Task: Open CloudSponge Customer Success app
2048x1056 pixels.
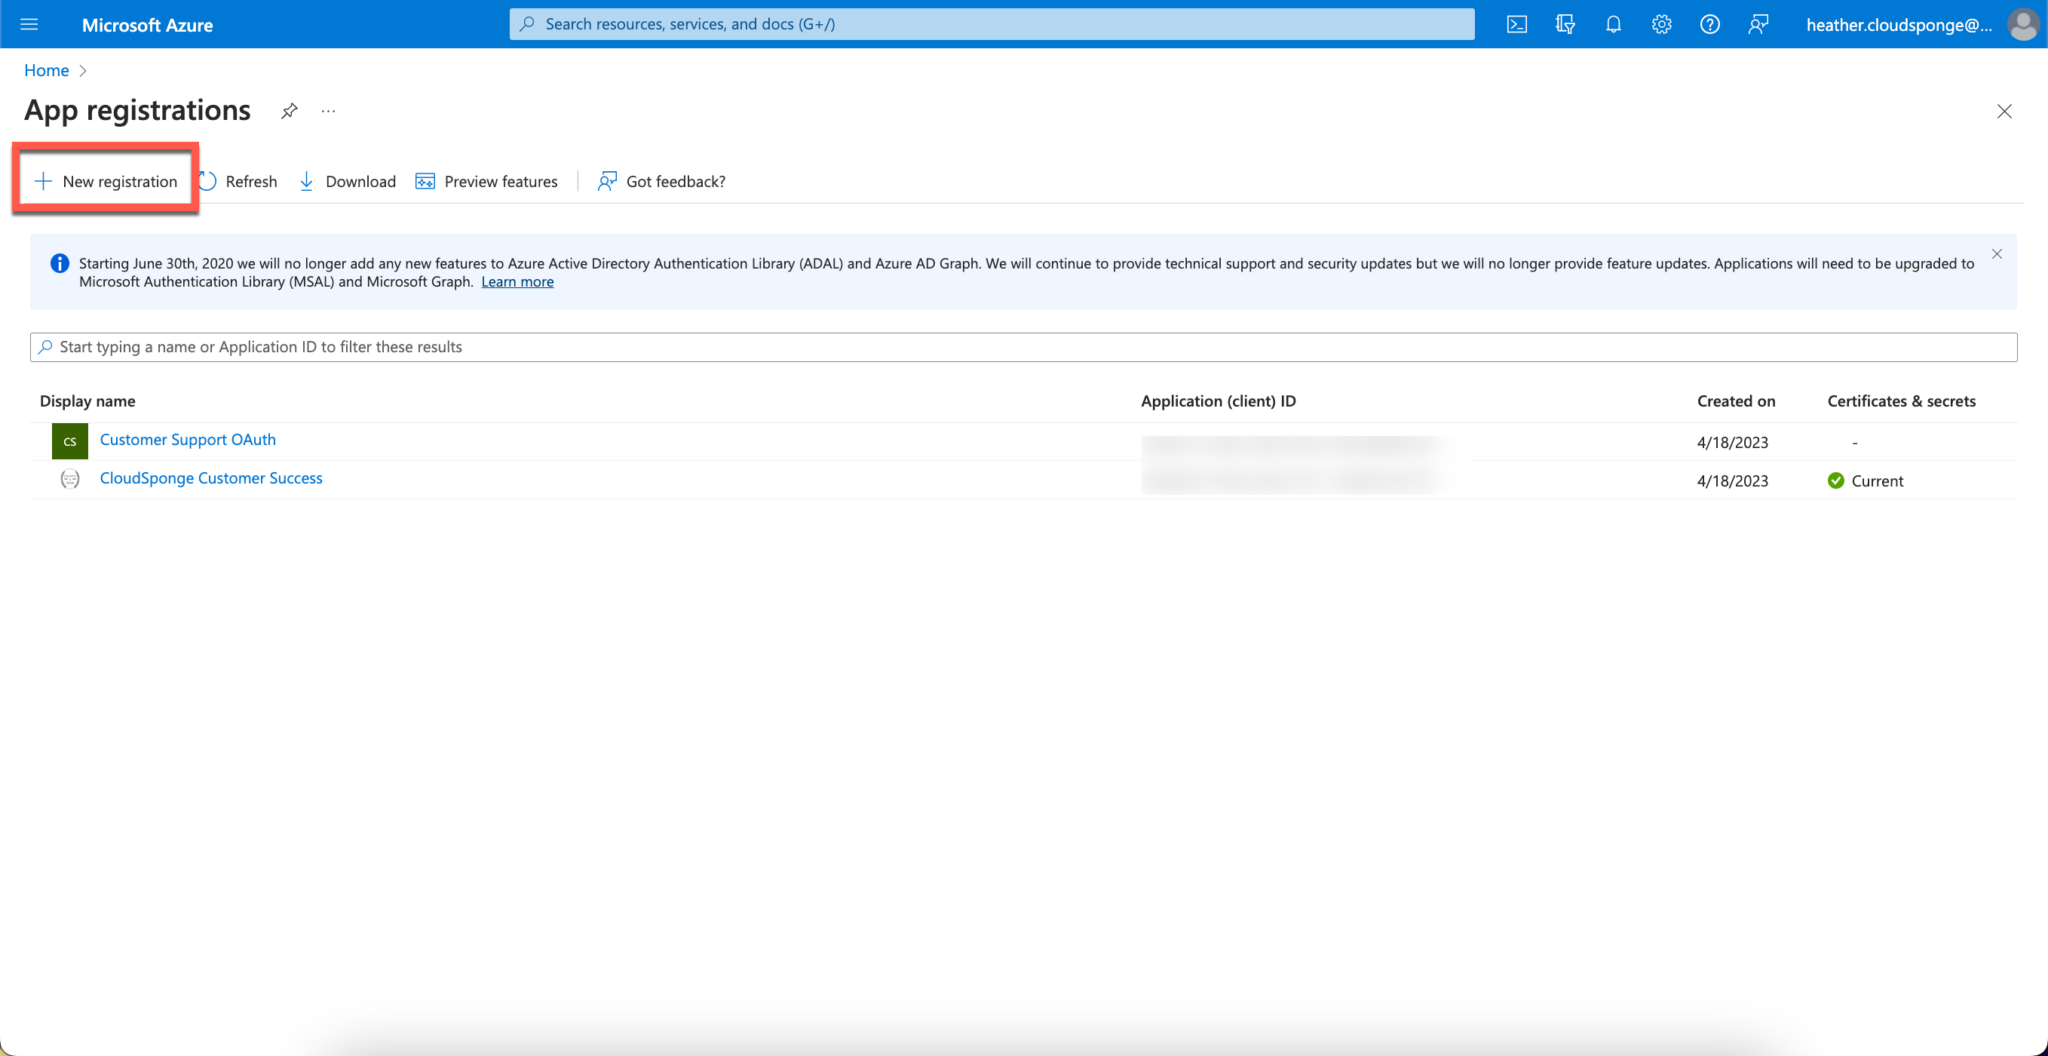Action: click(x=210, y=478)
